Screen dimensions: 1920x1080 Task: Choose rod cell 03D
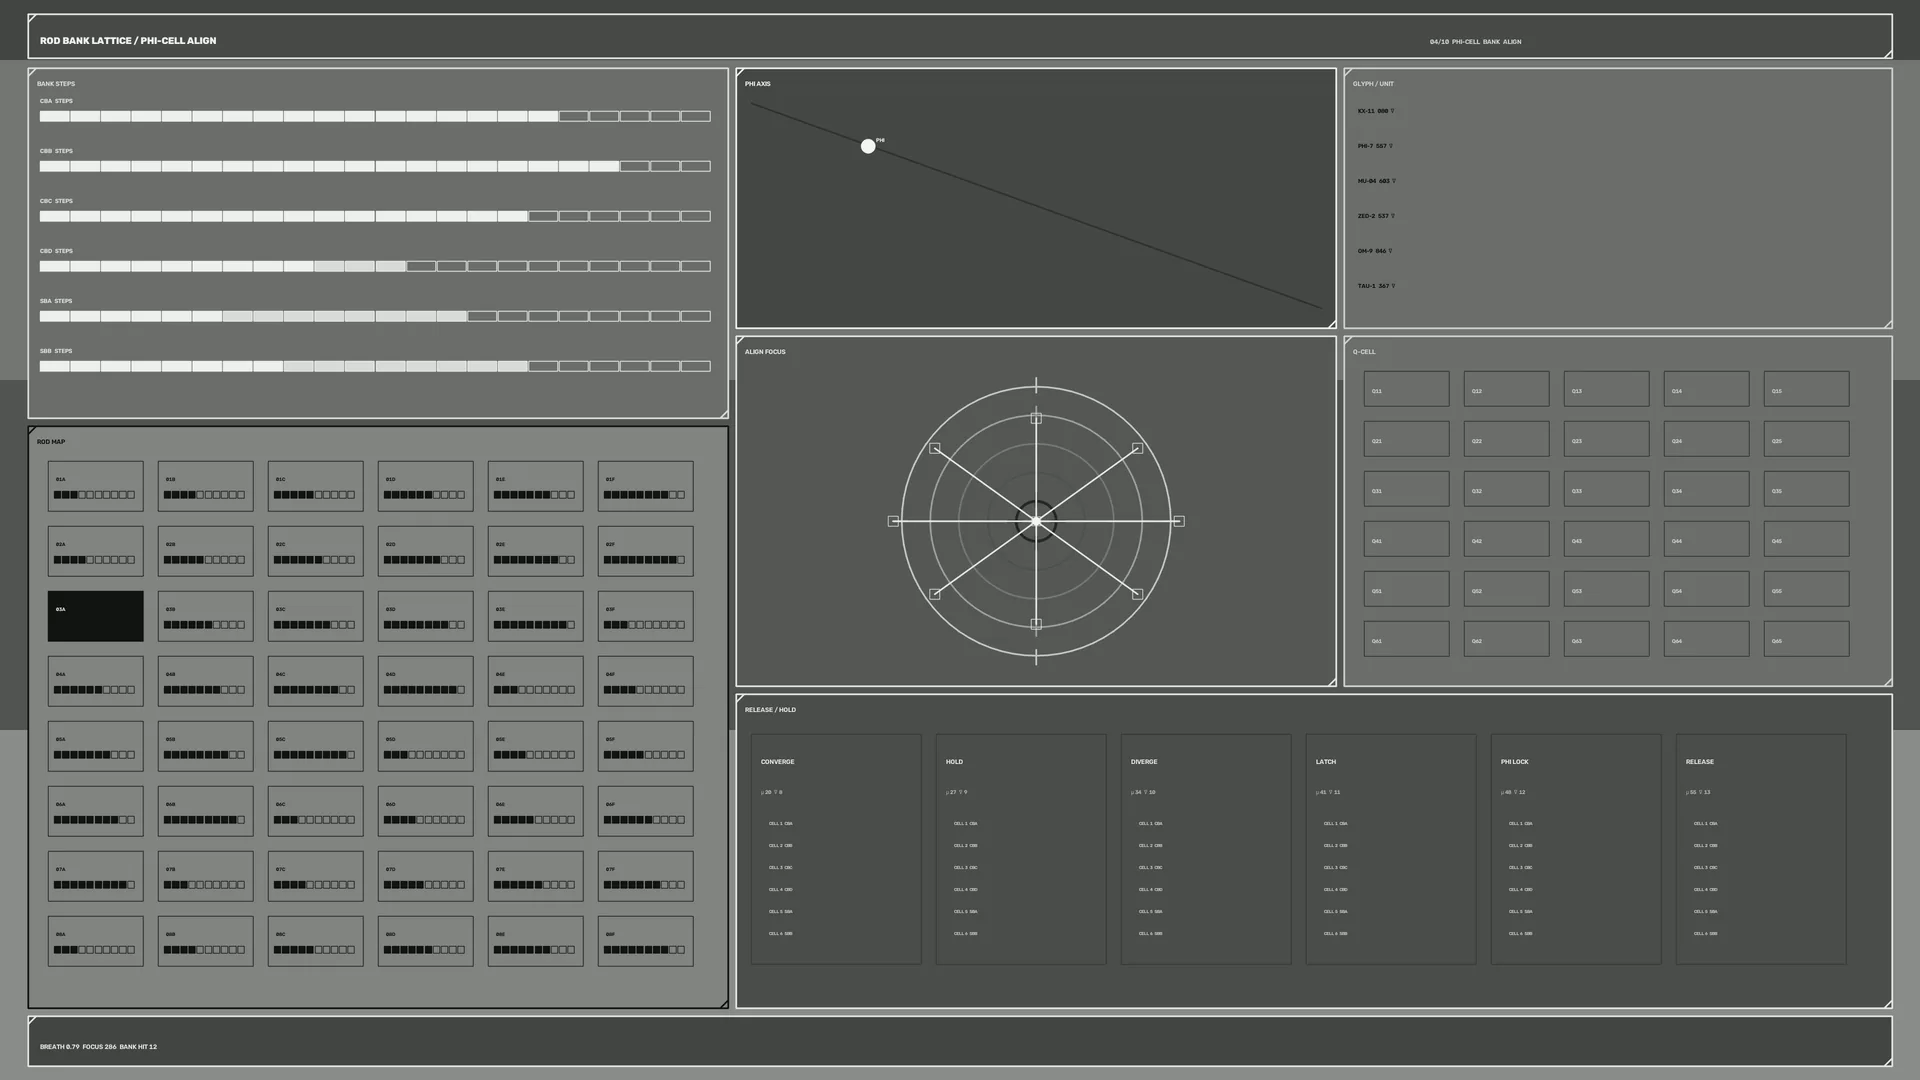425,616
